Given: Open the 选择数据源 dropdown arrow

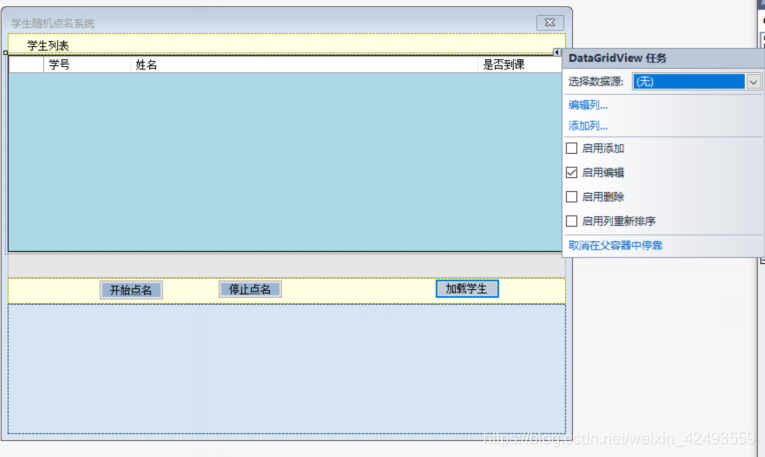Looking at the screenshot, I should pos(753,82).
